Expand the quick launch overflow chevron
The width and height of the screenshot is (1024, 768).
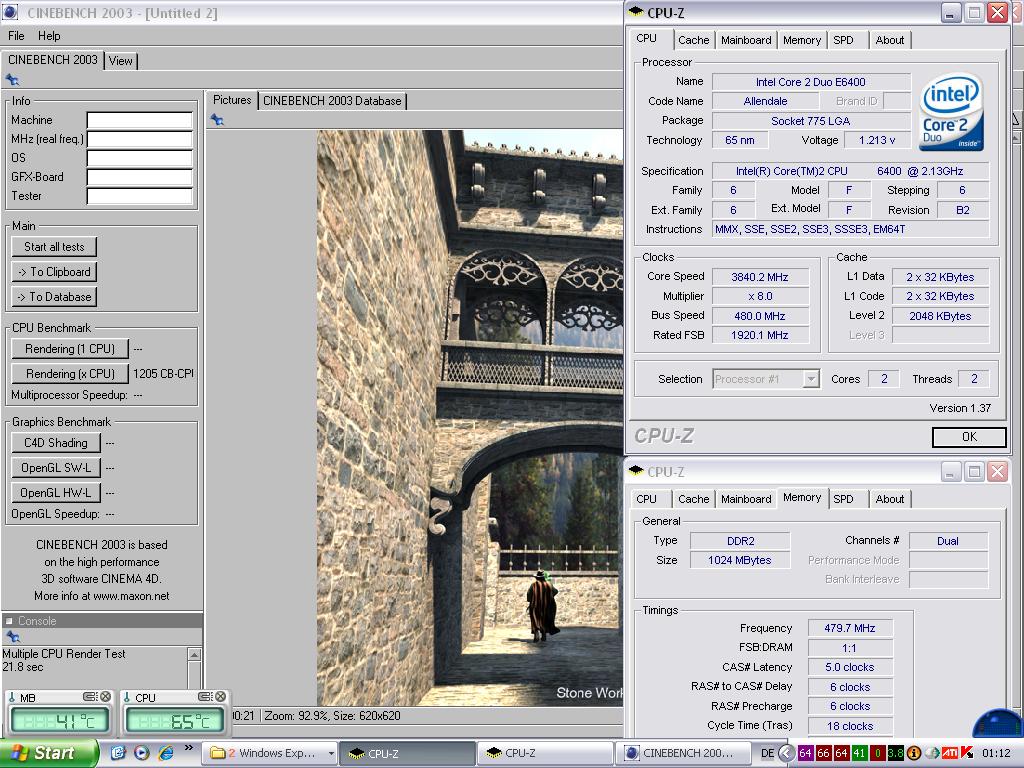tap(189, 748)
